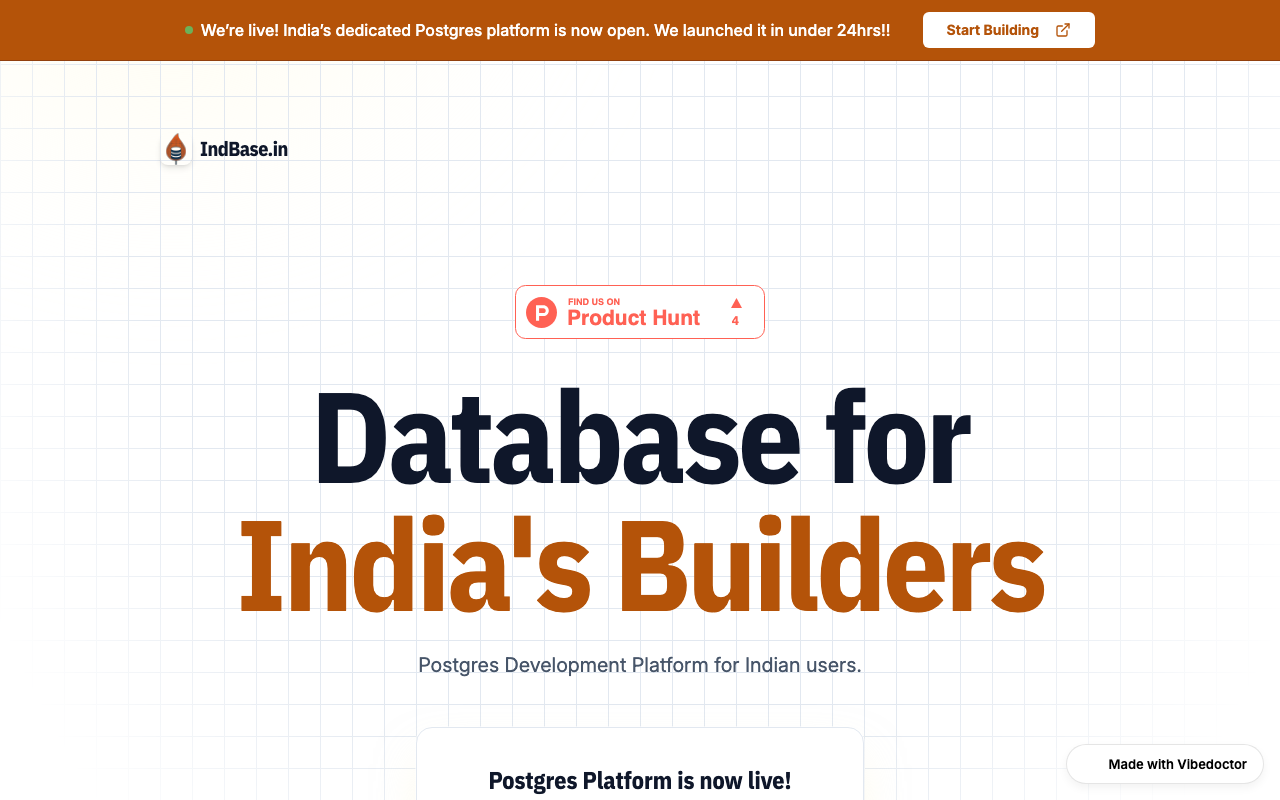
Task: Click 'Postgres Platform is now live!' card title
Action: click(640, 781)
